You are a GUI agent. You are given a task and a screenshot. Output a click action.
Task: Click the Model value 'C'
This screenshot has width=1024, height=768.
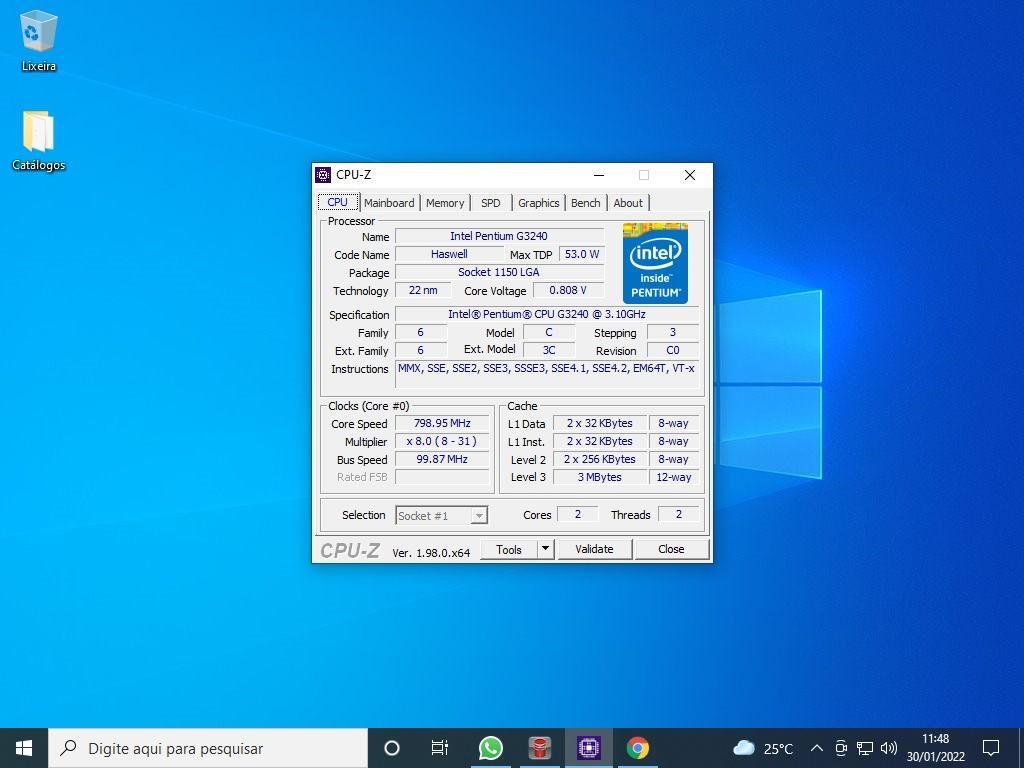click(x=549, y=333)
